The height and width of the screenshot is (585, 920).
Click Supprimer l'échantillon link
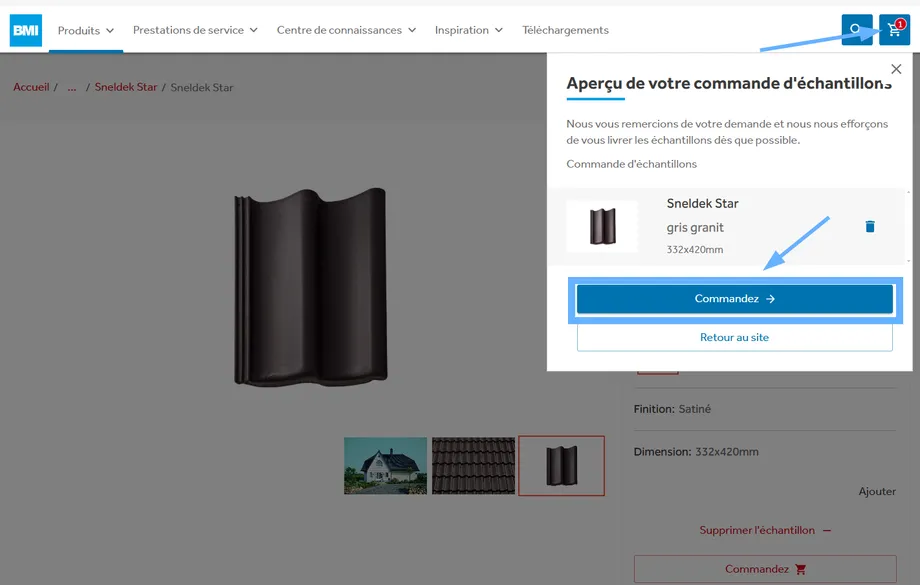(x=765, y=530)
